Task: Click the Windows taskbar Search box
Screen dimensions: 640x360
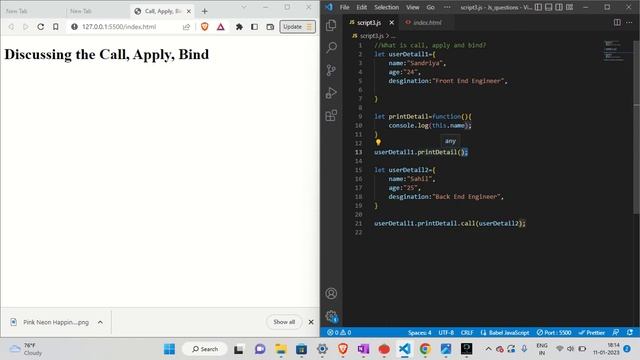Action: coord(205,349)
